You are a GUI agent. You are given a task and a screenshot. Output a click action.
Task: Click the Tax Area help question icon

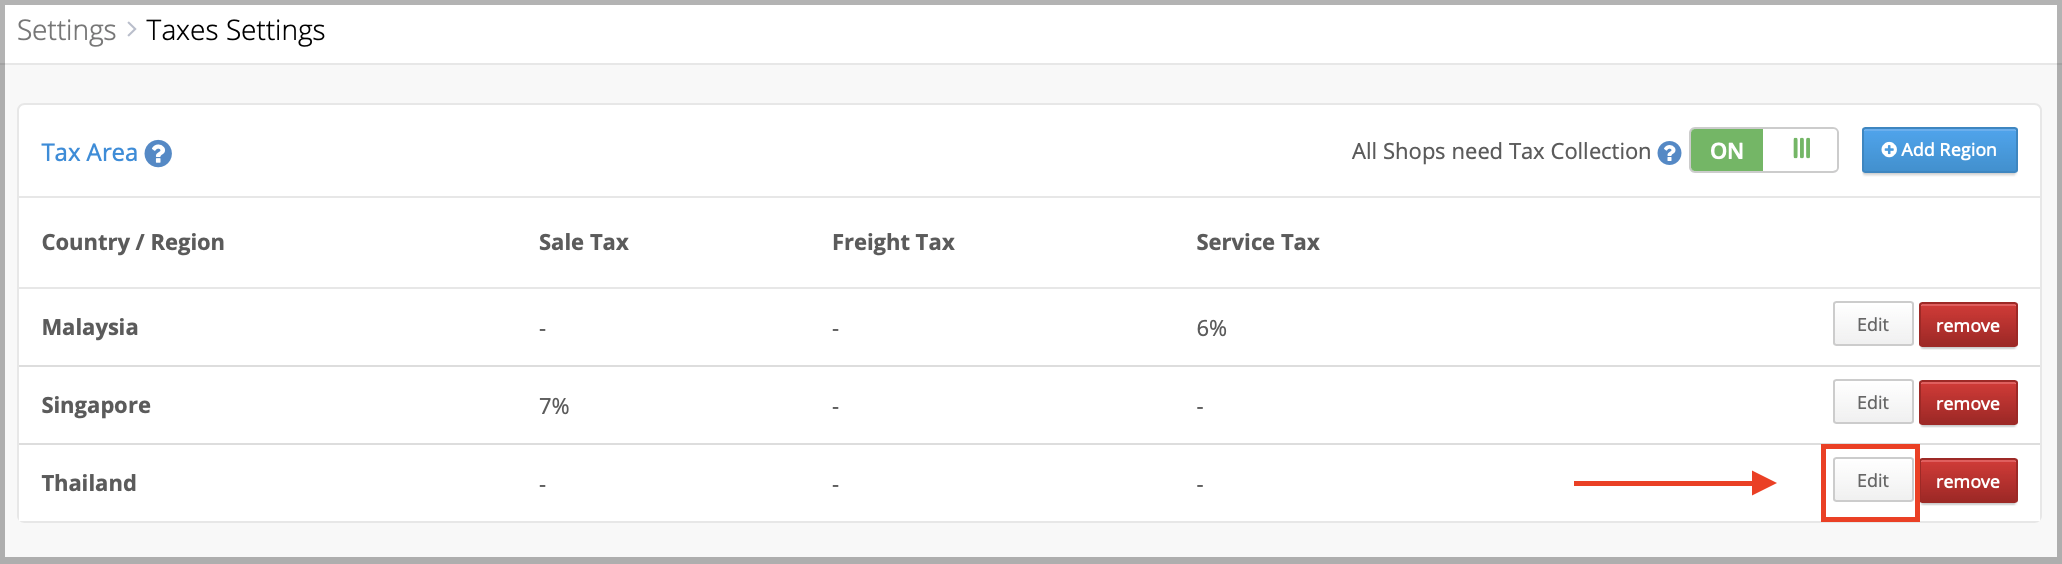tap(158, 154)
